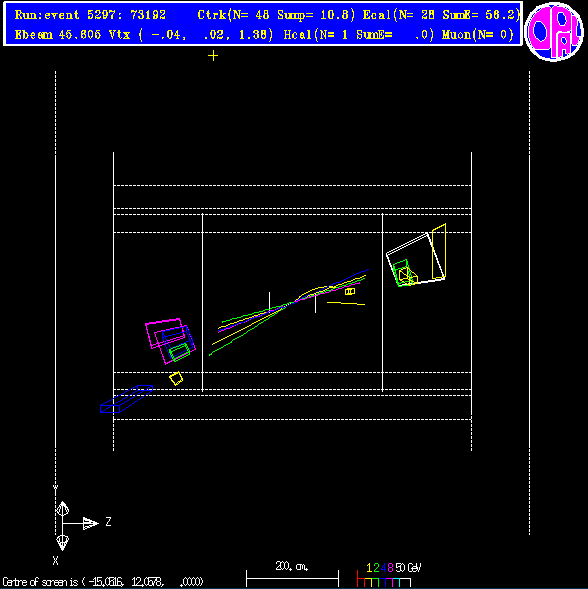The height and width of the screenshot is (589, 588).
Task: Select the Muon(N= 0) readout
Action: 478,35
